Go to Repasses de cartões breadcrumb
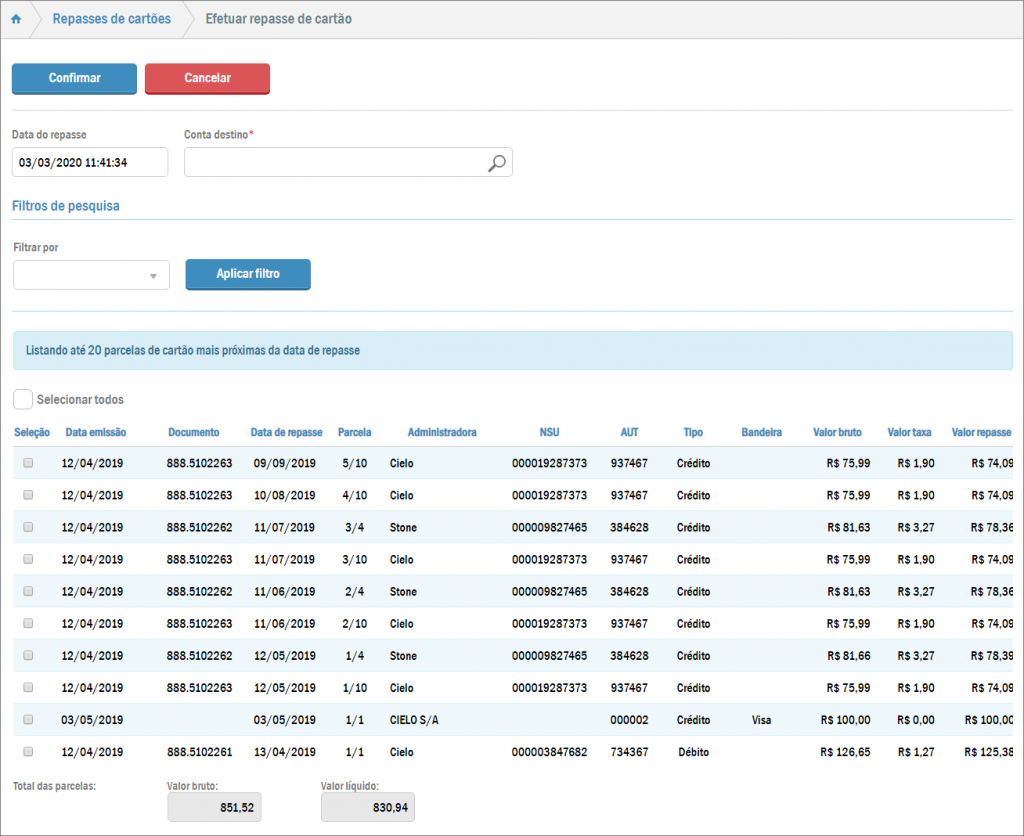Screen dimensions: 1024x836 tap(111, 19)
